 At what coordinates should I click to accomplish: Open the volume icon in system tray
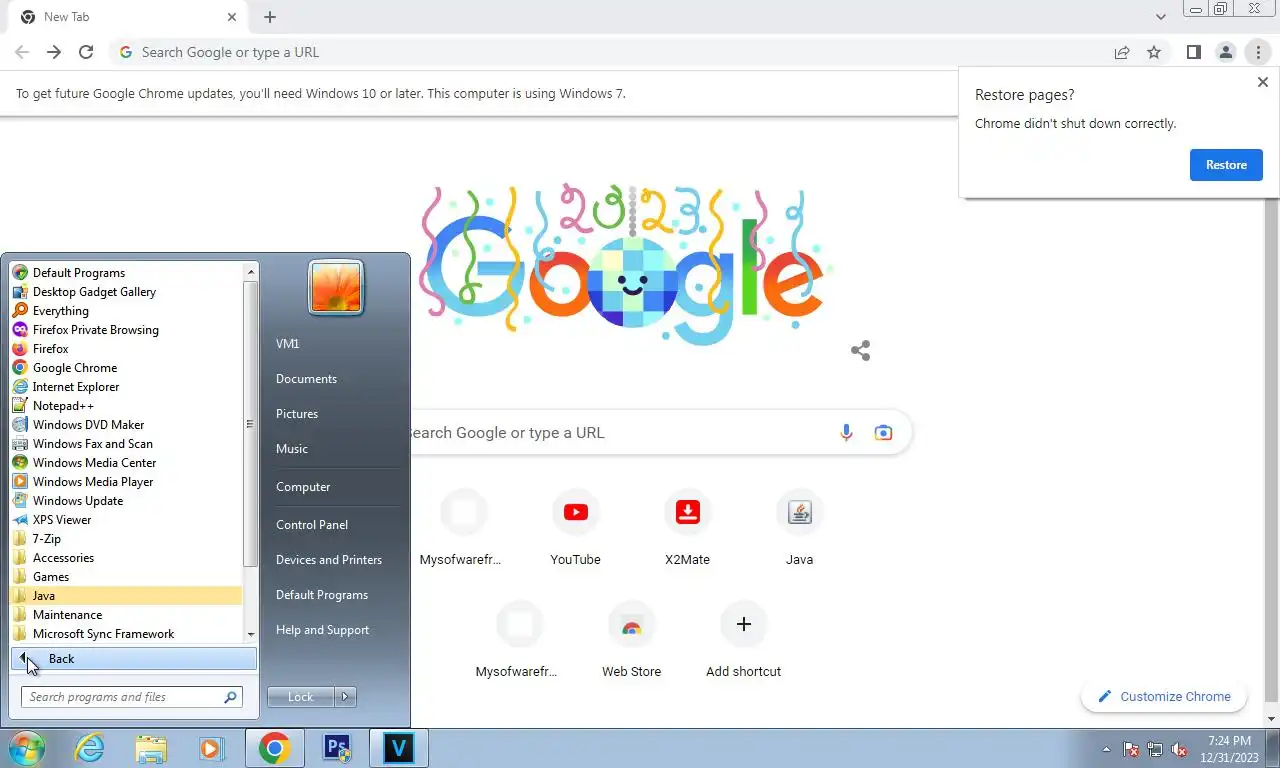1180,749
